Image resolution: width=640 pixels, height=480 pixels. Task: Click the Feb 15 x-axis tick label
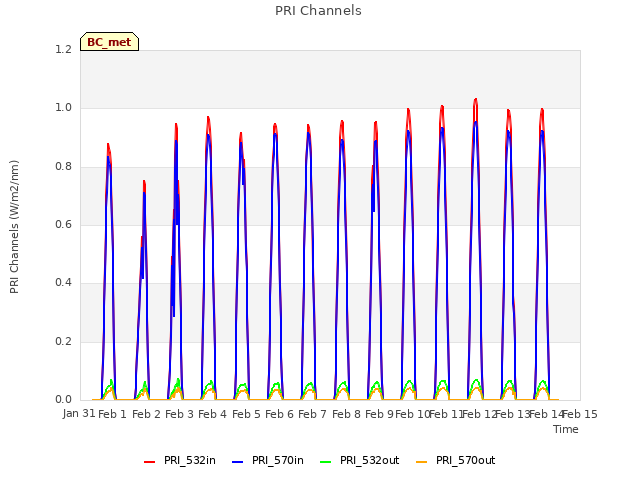pyautogui.click(x=580, y=414)
